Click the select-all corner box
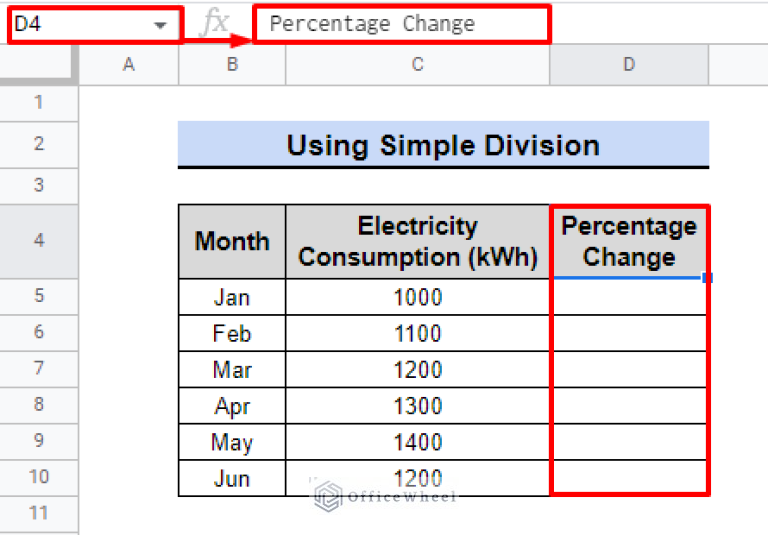The height and width of the screenshot is (535, 768). tap(39, 65)
